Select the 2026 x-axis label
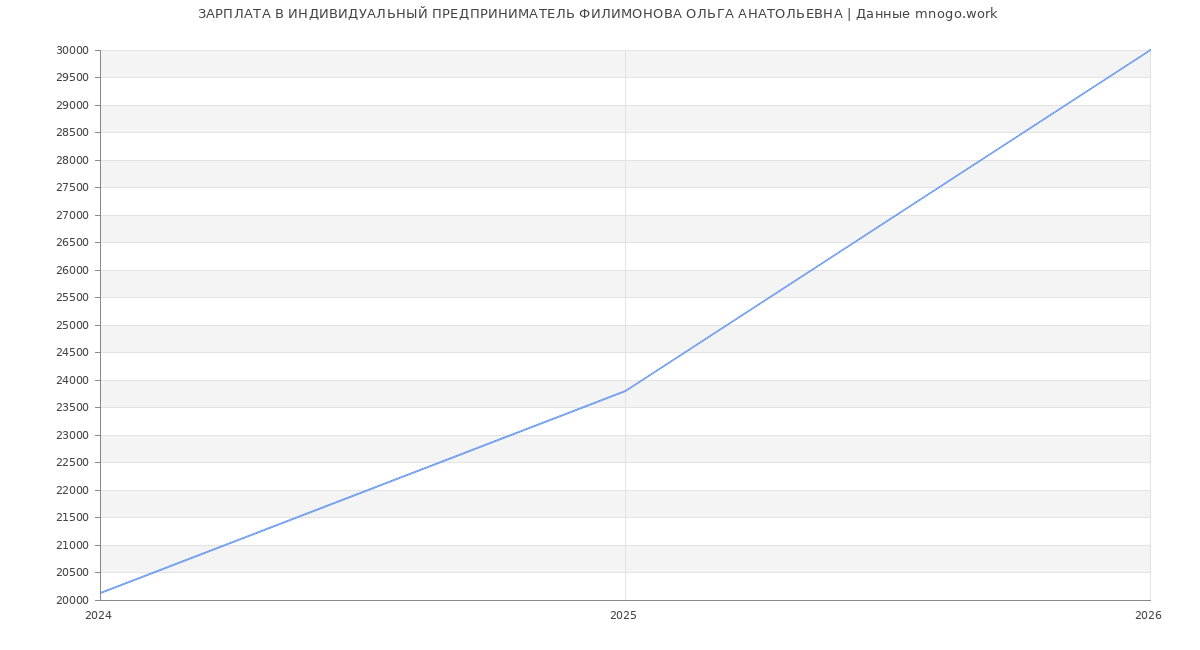This screenshot has width=1200, height=650. click(x=1148, y=616)
